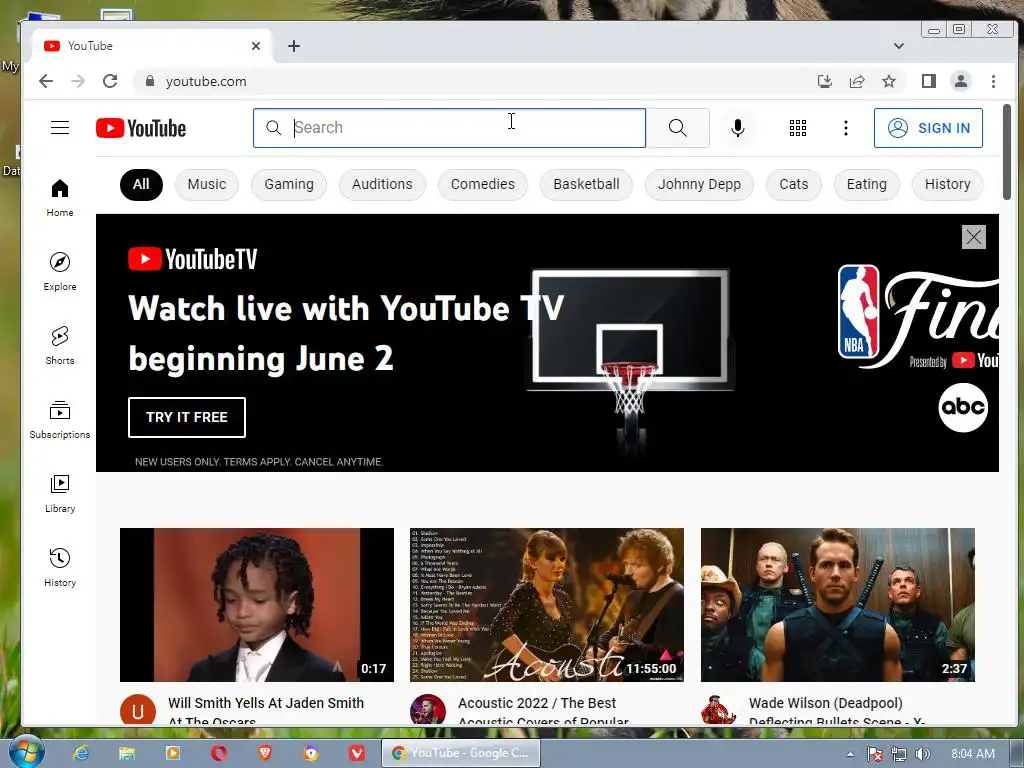Open the Acoustic 2022 video title

543,710
